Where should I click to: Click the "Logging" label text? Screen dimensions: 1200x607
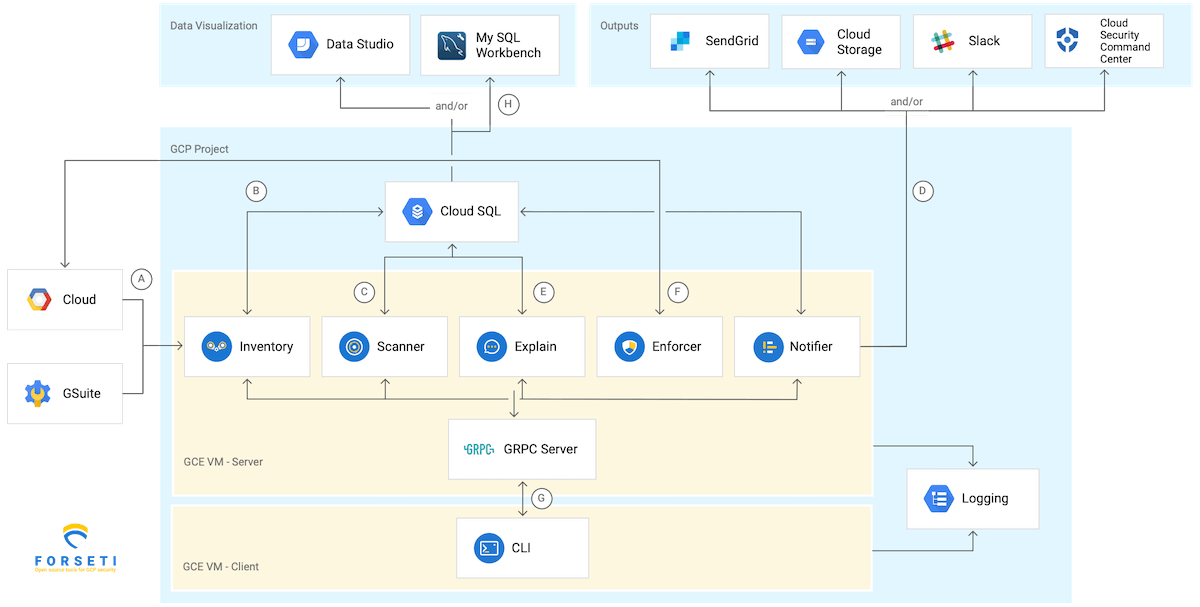tap(985, 498)
